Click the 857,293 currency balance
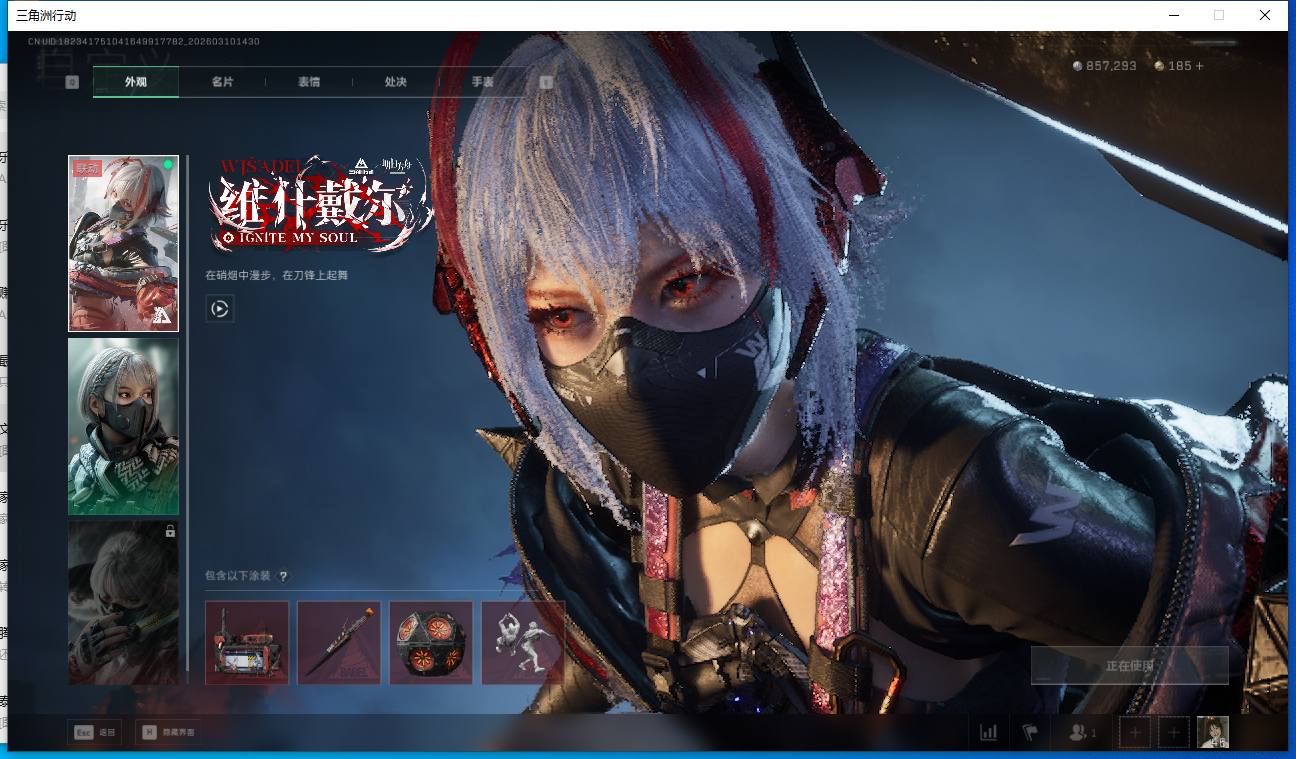Viewport: 1296px width, 759px height. (1105, 66)
